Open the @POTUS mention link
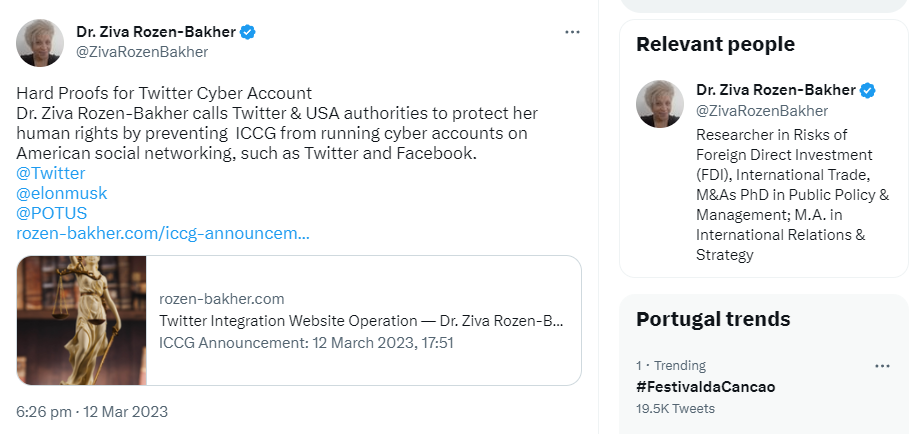The height and width of the screenshot is (434, 918). point(52,213)
